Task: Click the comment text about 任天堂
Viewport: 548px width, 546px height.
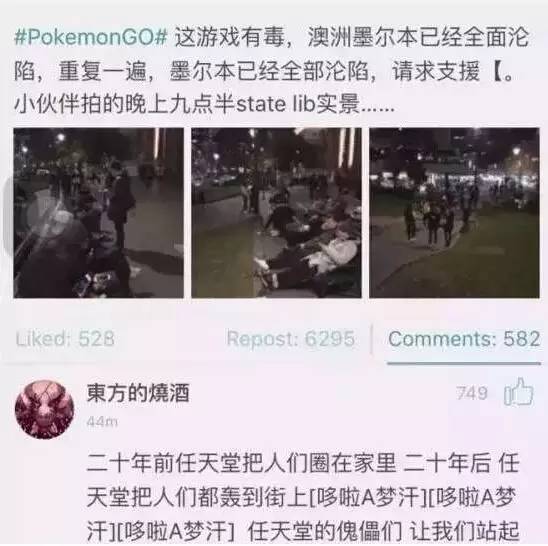Action: [303, 497]
